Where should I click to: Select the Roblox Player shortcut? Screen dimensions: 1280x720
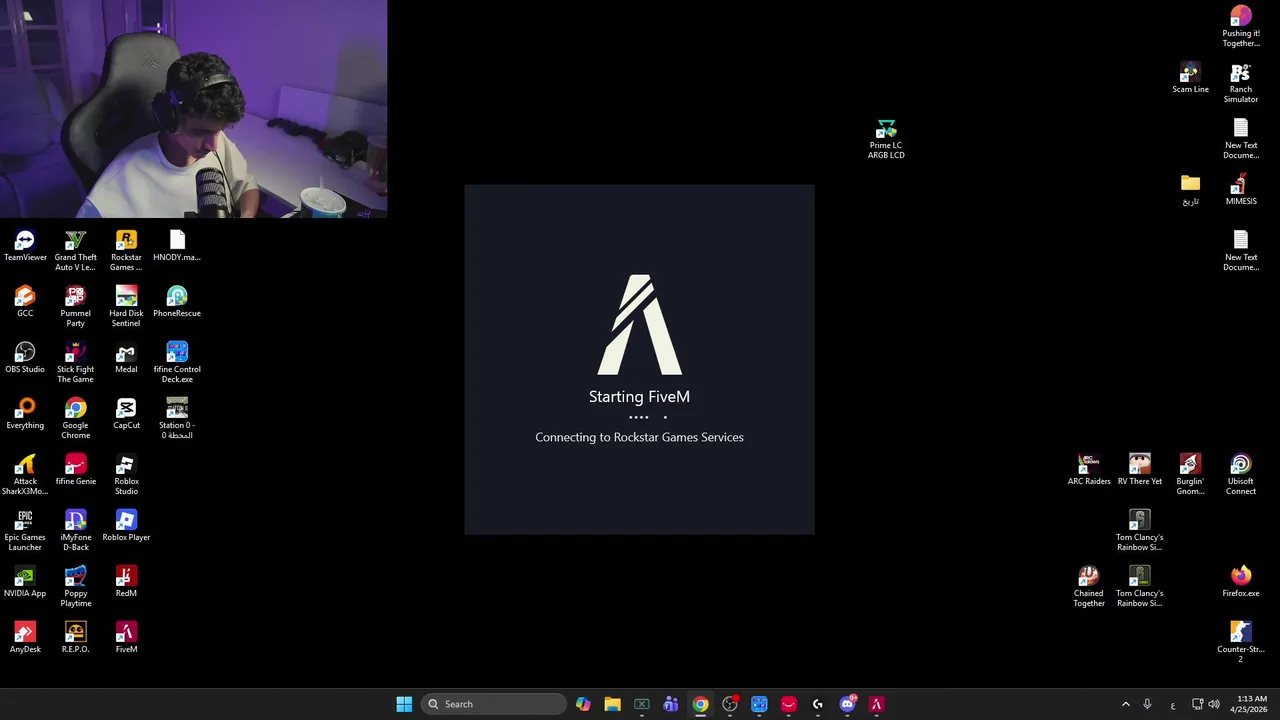click(126, 526)
